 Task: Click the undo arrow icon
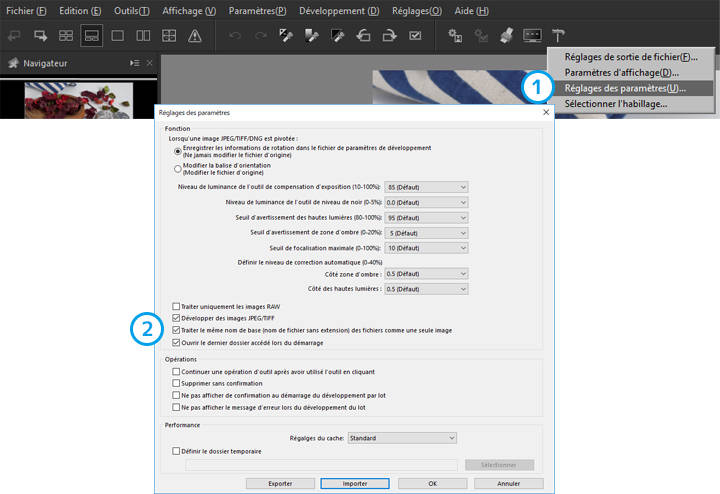(235, 36)
